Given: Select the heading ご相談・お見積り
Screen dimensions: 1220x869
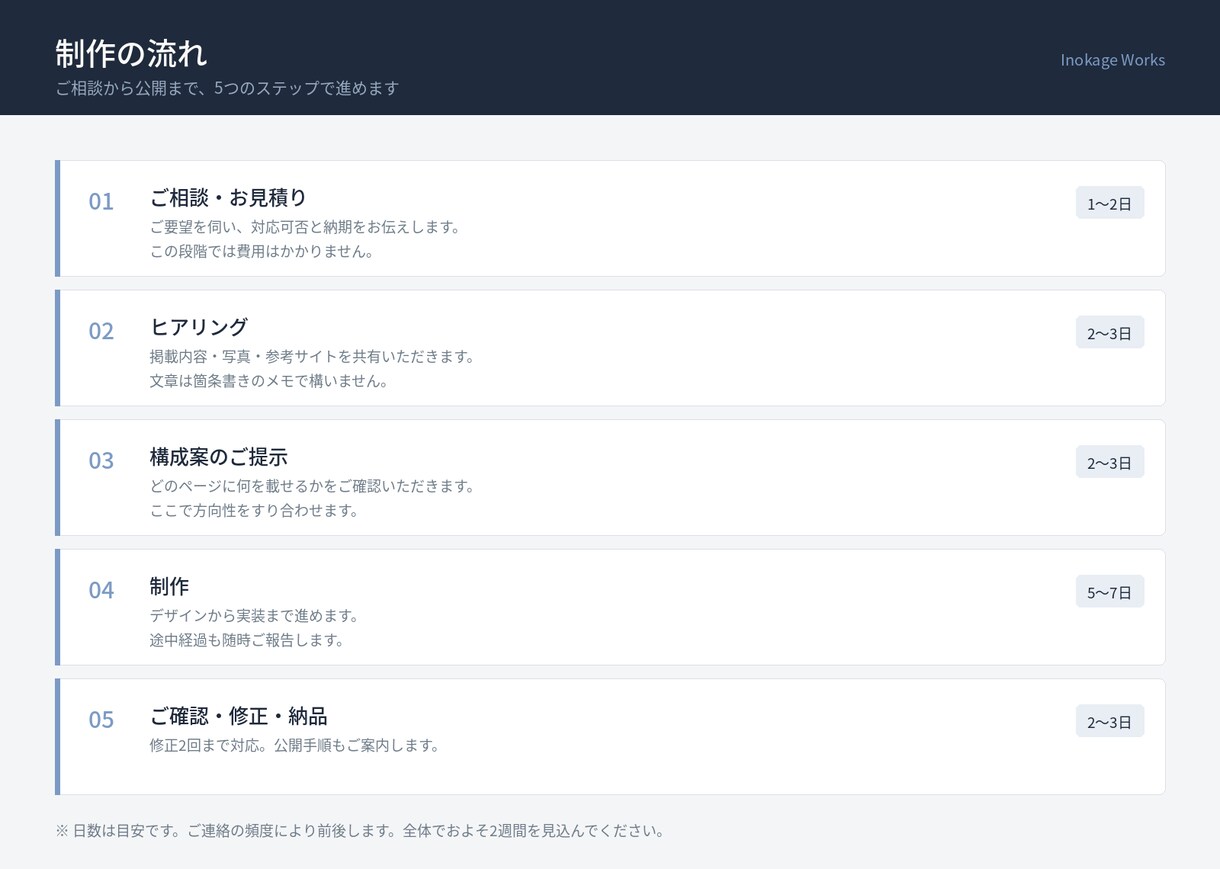Looking at the screenshot, I should click(x=228, y=197).
